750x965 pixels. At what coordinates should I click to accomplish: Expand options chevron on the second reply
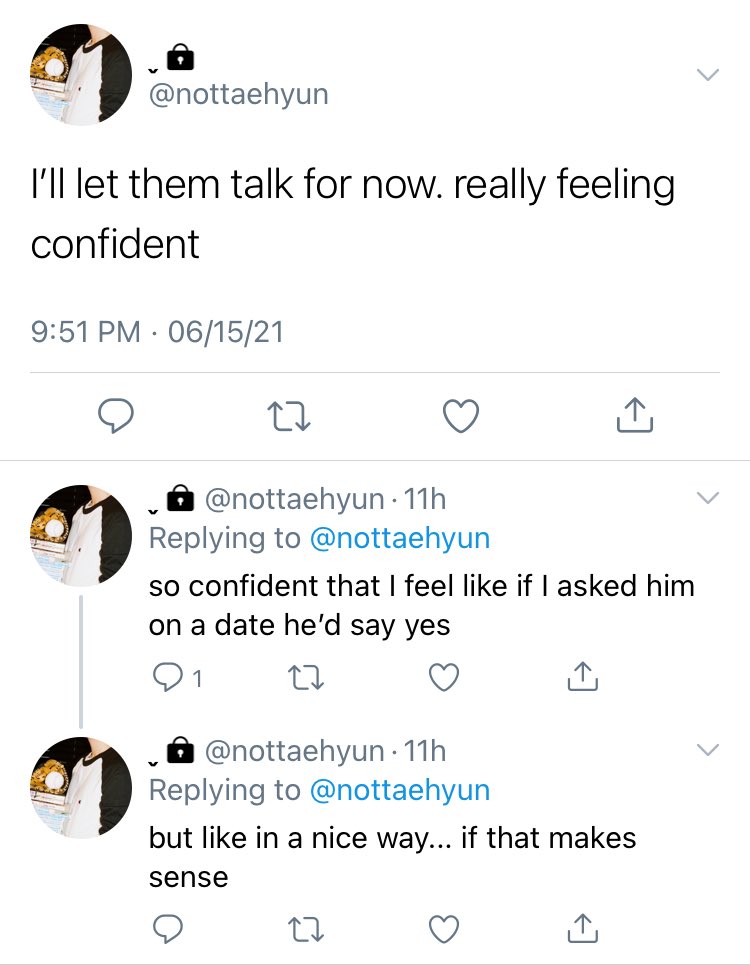point(708,750)
